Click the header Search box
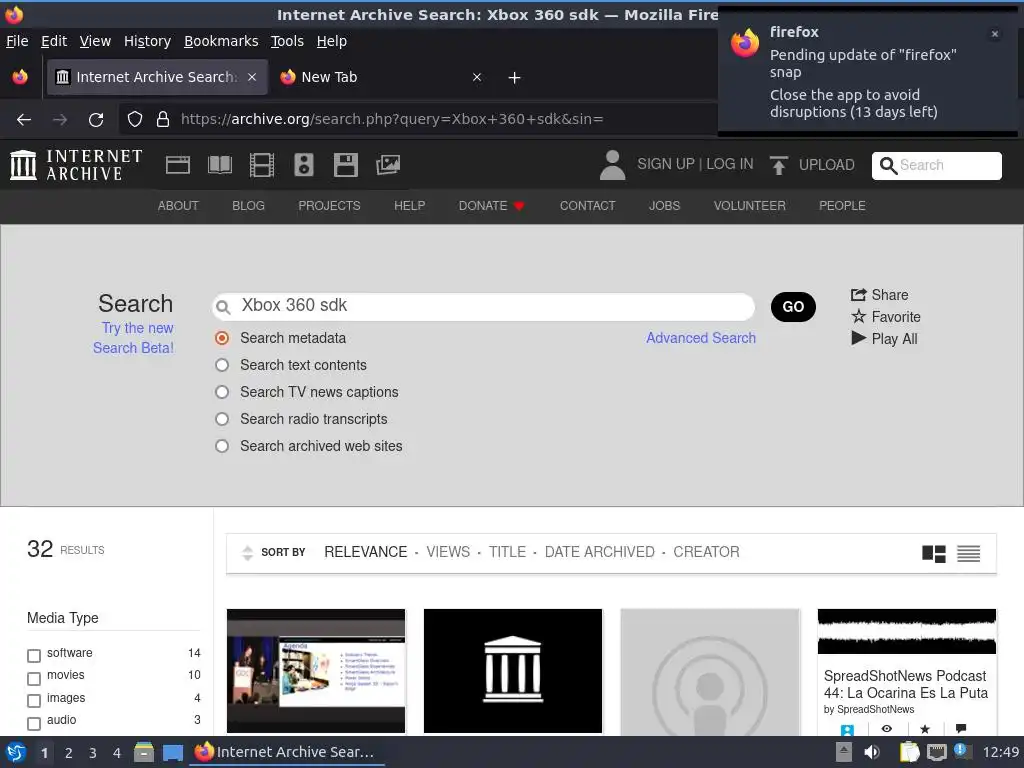Viewport: 1024px width, 768px height. 936,165
